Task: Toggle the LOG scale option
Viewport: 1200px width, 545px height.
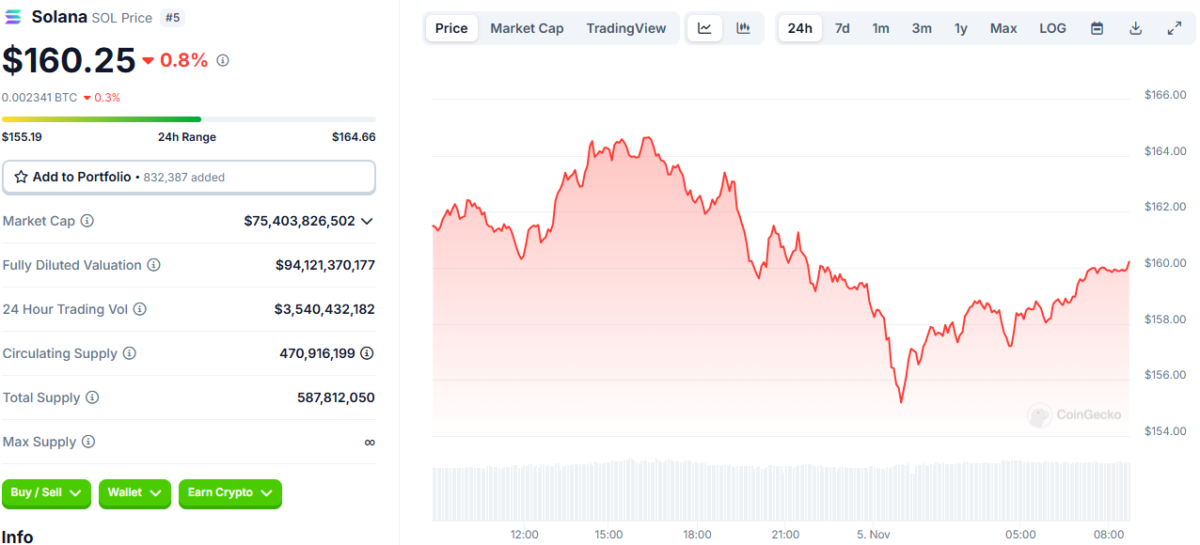Action: pyautogui.click(x=1053, y=28)
